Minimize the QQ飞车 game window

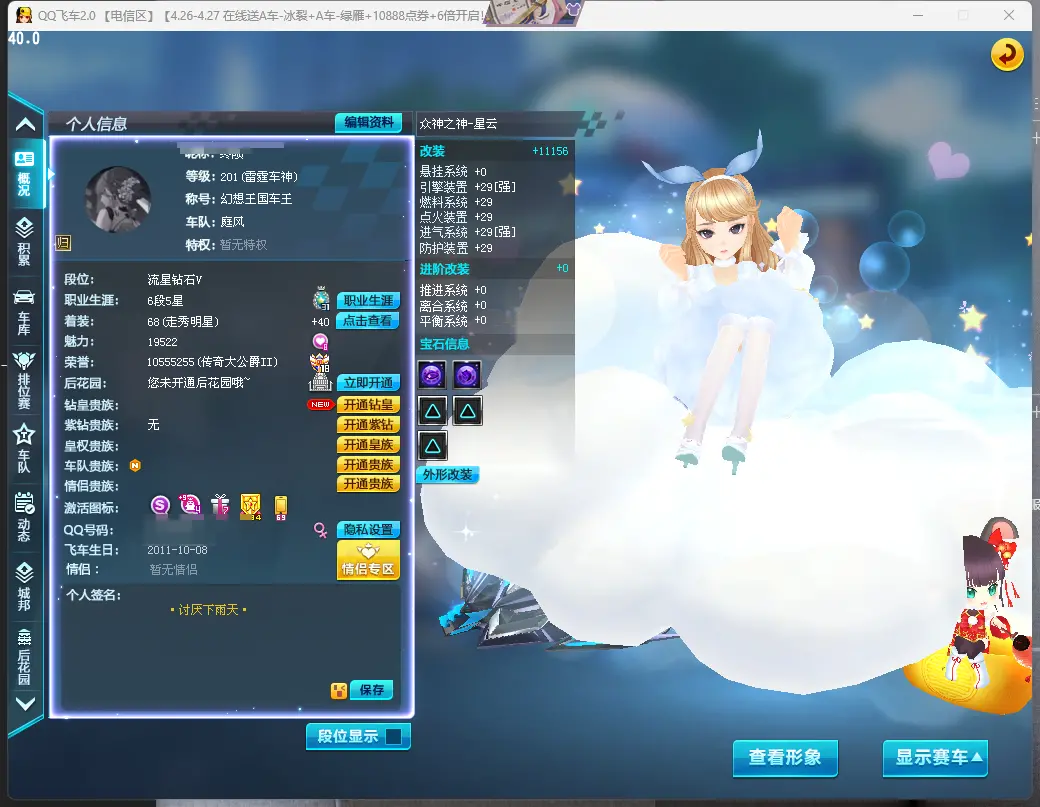point(918,15)
